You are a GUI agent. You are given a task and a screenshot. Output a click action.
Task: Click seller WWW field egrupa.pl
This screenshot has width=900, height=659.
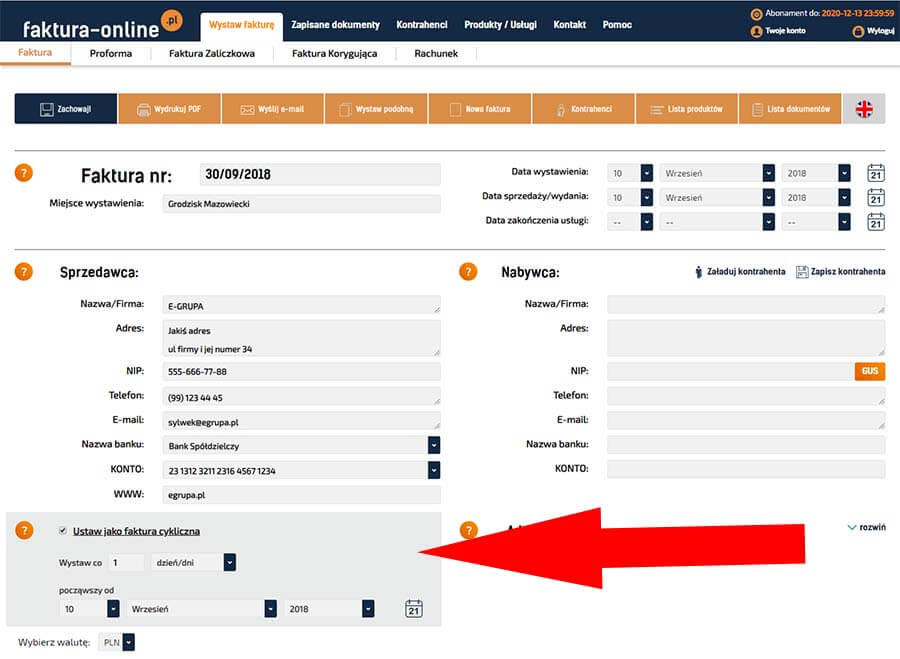301,494
